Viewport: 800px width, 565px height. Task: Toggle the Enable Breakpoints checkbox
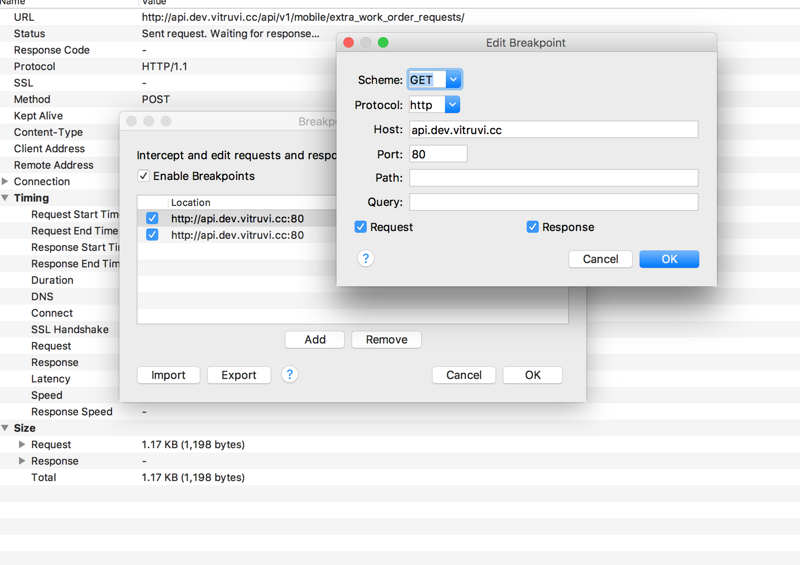143,176
